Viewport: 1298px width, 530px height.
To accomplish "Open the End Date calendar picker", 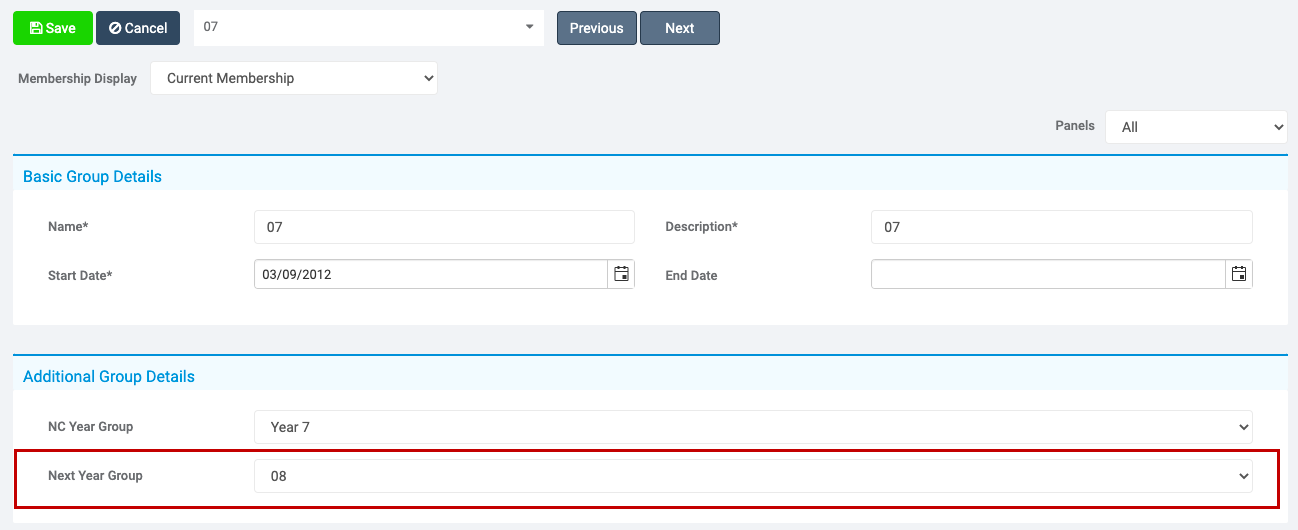I will 1239,274.
